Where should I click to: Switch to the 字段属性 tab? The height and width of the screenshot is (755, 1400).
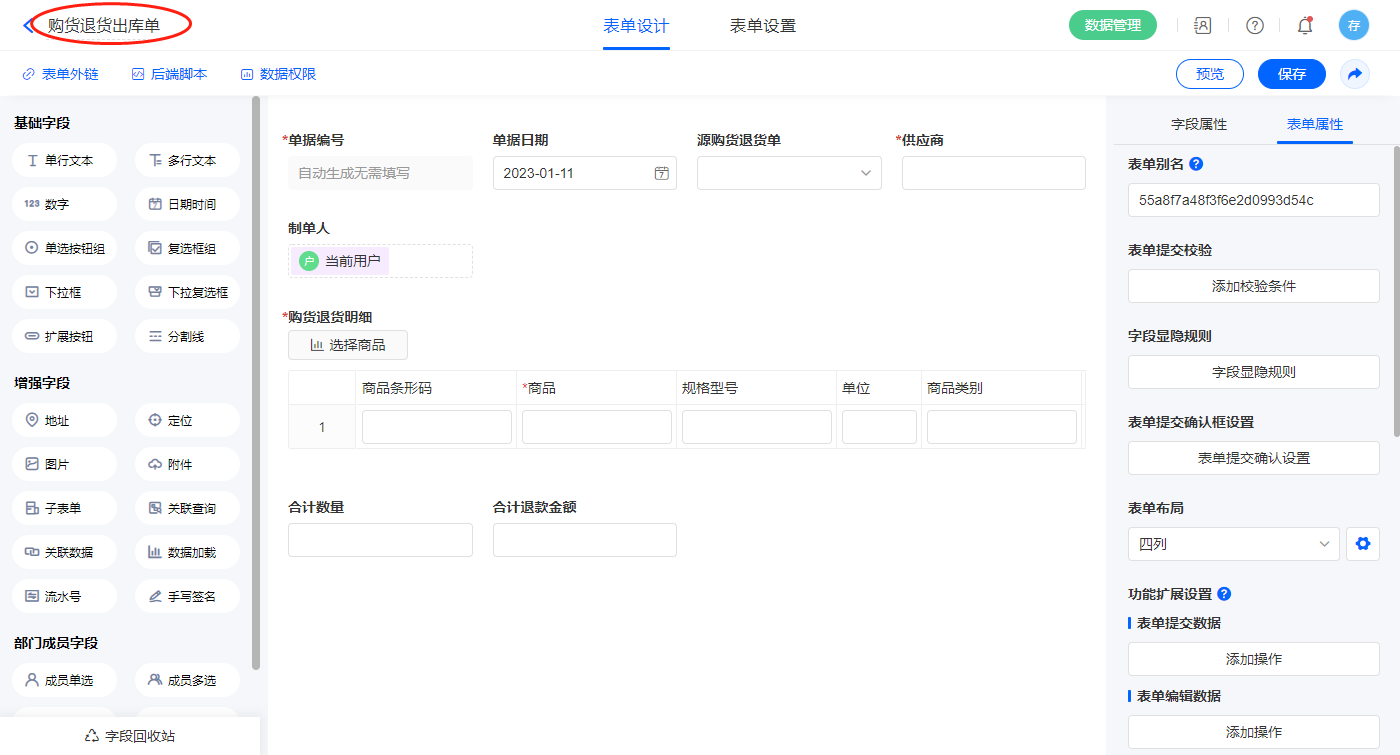(x=1198, y=124)
